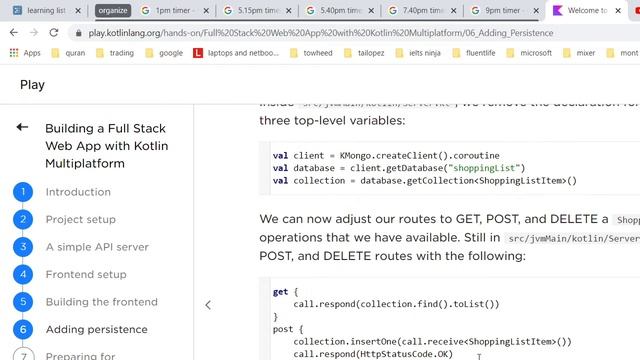Open step 6 Adding persistence
The width and height of the screenshot is (640, 360).
point(97,329)
